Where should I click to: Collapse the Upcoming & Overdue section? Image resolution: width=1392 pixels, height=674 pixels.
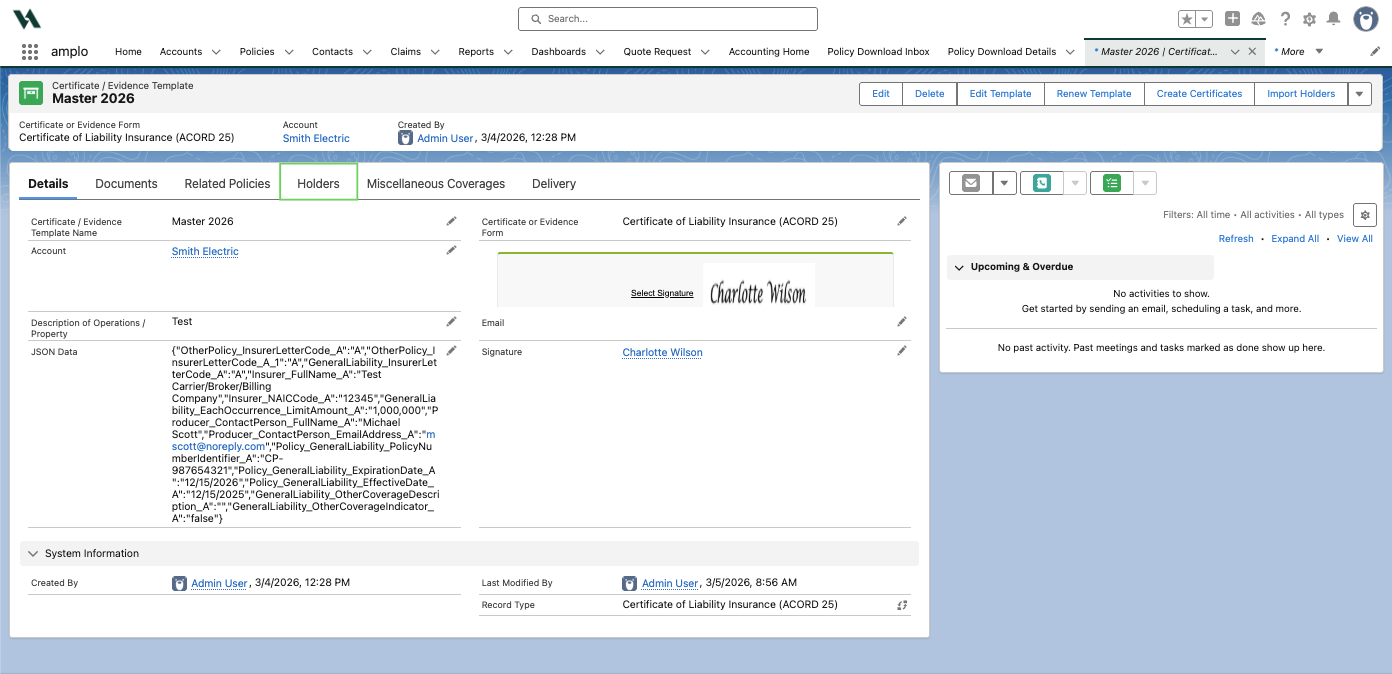[959, 267]
